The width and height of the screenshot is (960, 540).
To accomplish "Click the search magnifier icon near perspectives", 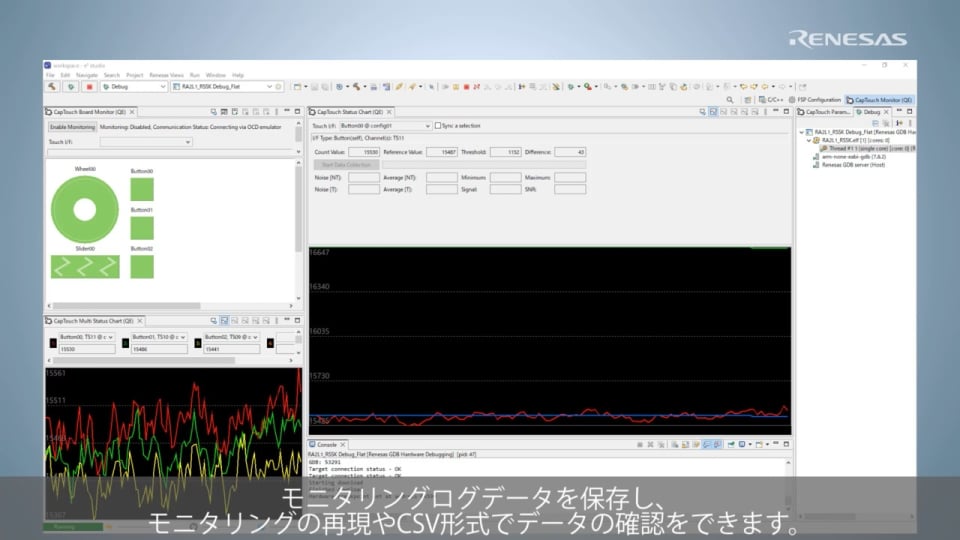I will point(730,100).
